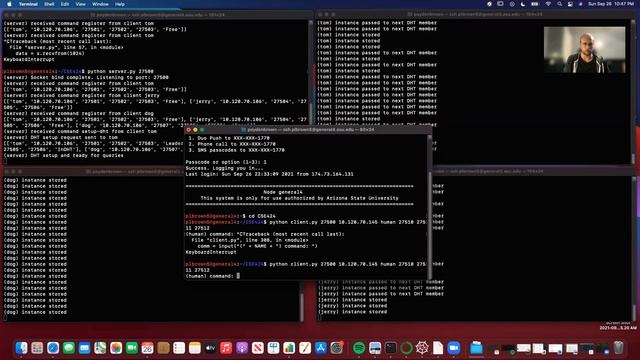The height and width of the screenshot is (360, 640).
Task: Open Apple TV app in the dock
Action: pyautogui.click(x=210, y=348)
